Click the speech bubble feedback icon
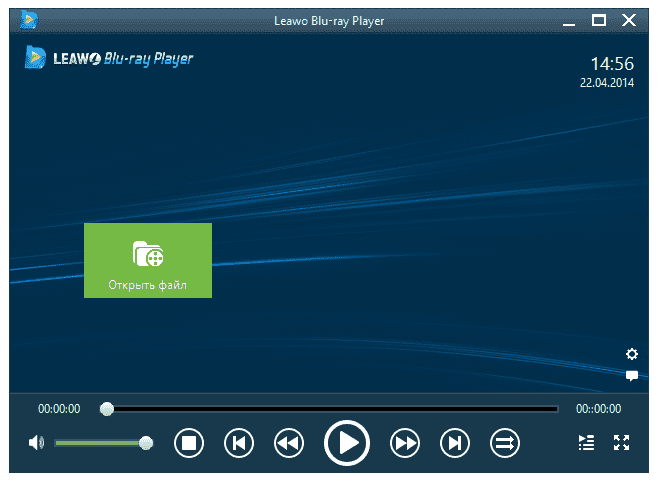The width and height of the screenshot is (658, 481). click(631, 376)
